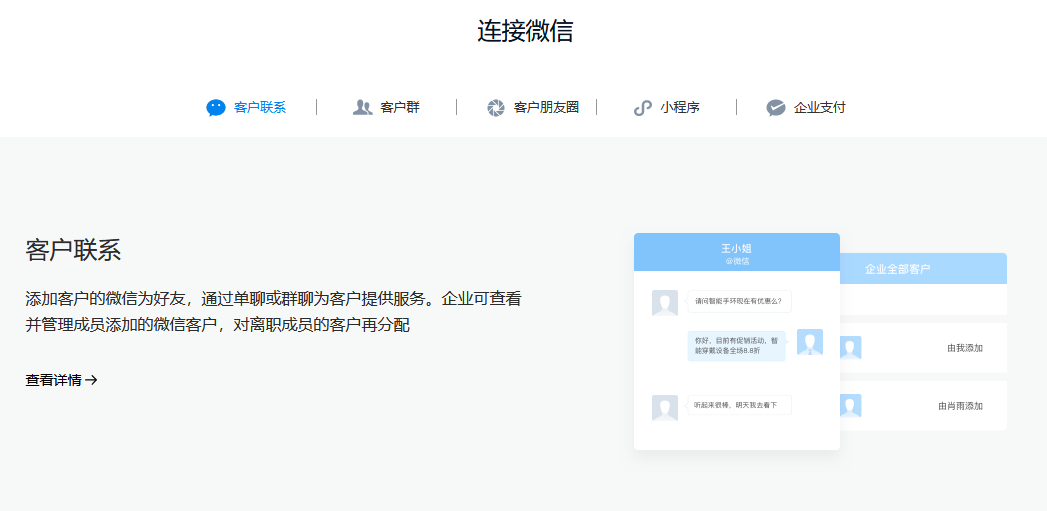Click the message 请问智能手环现在有优惠么?
Viewport: 1047px width, 511px height.
pos(739,301)
